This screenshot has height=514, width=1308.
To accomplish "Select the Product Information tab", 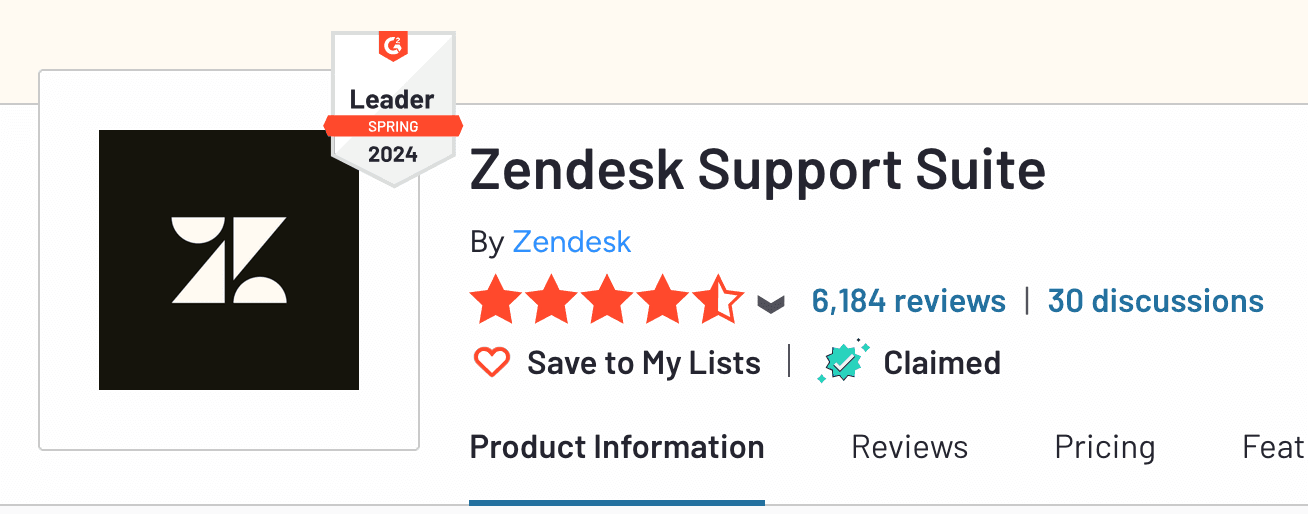I will click(x=617, y=447).
